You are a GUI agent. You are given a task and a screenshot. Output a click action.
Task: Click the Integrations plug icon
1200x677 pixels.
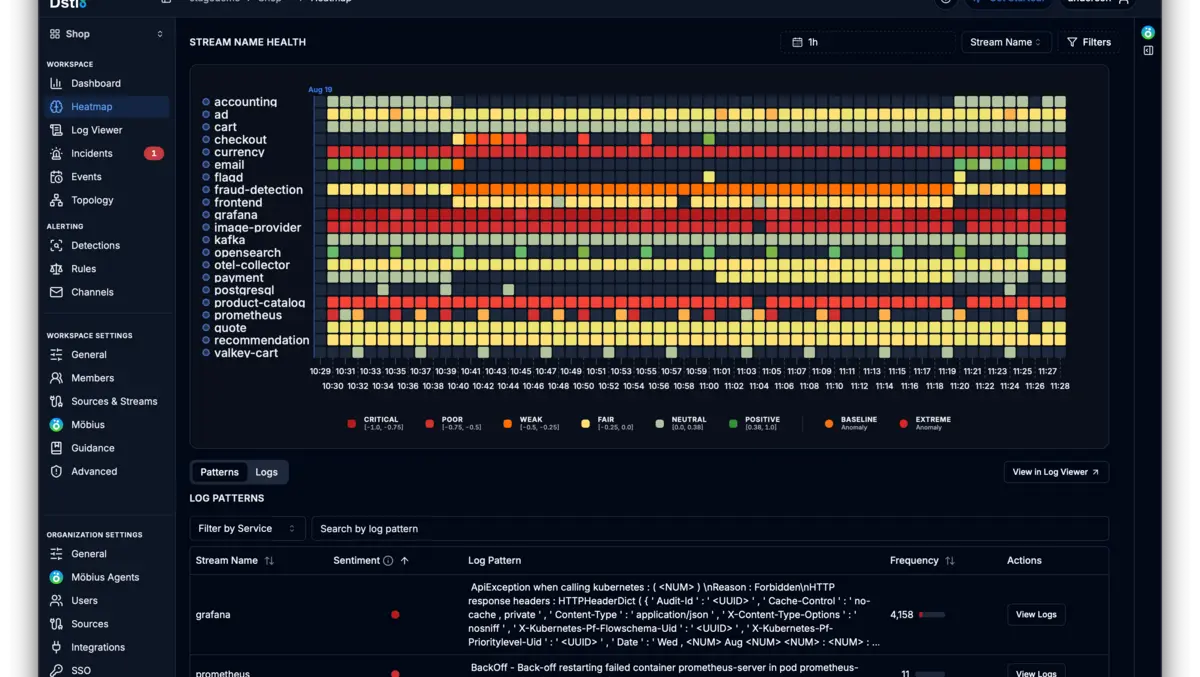pyautogui.click(x=56, y=647)
